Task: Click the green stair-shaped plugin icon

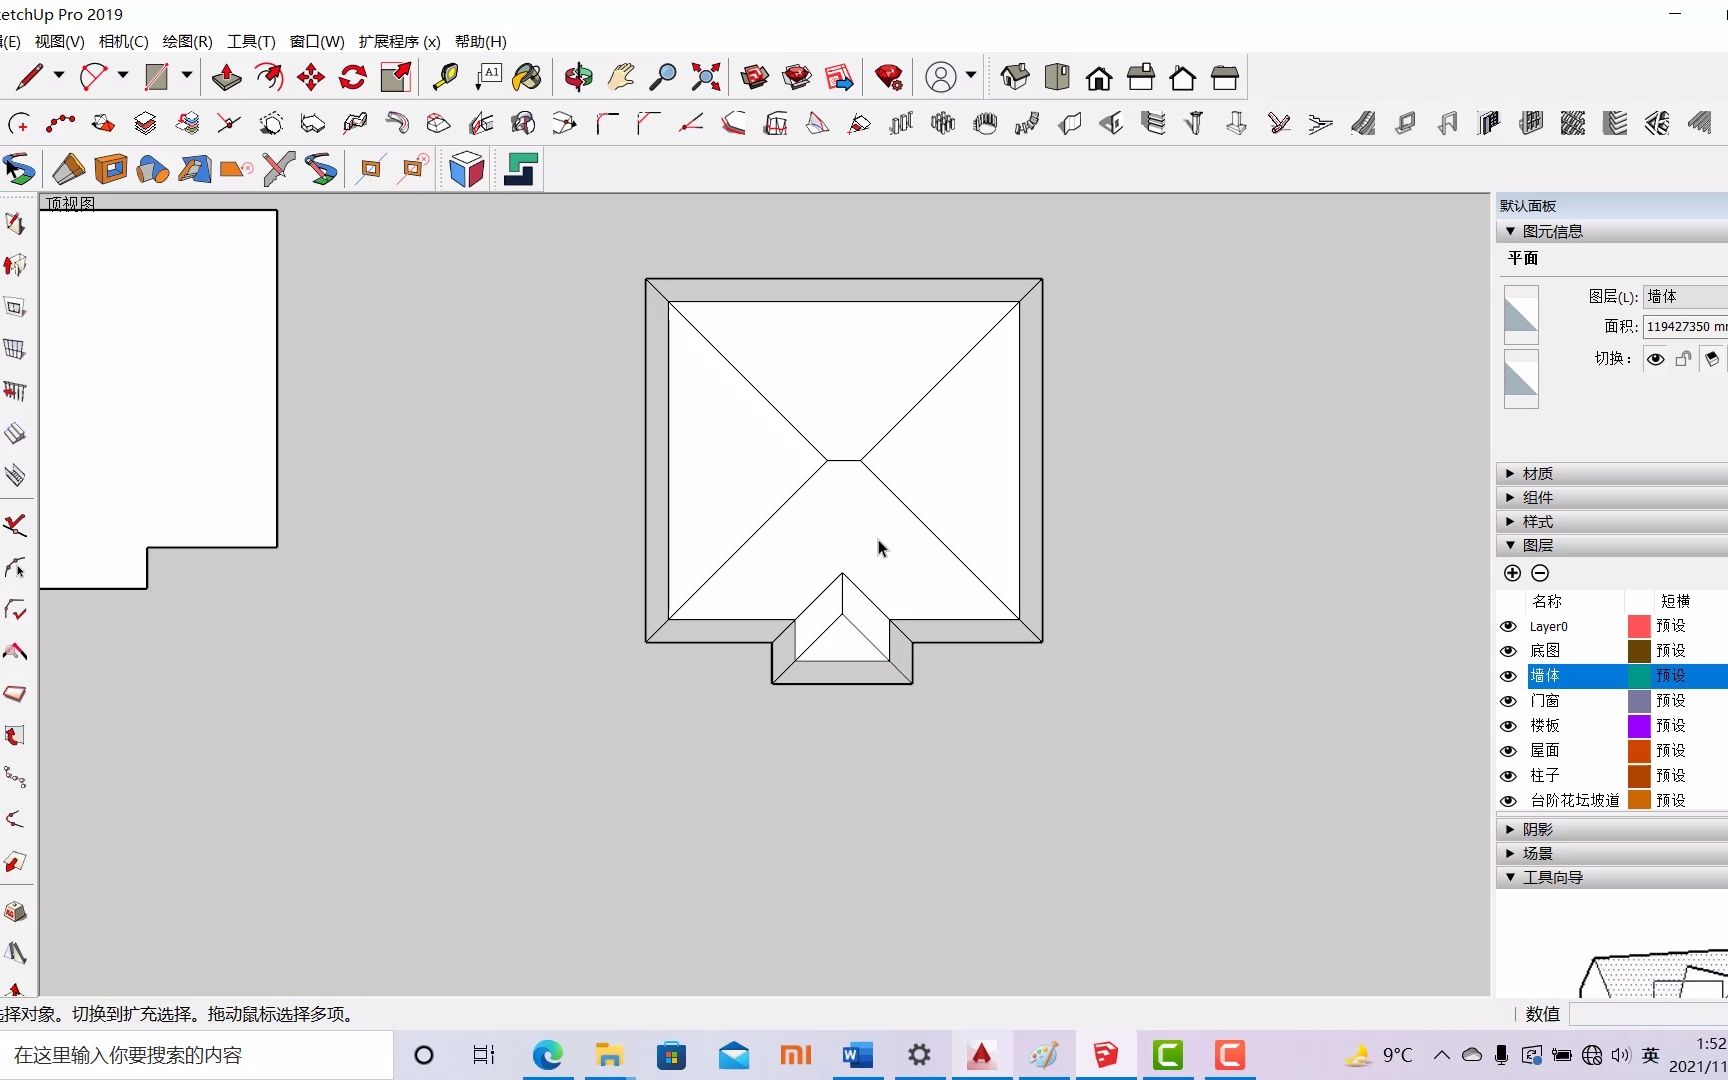Action: click(520, 170)
